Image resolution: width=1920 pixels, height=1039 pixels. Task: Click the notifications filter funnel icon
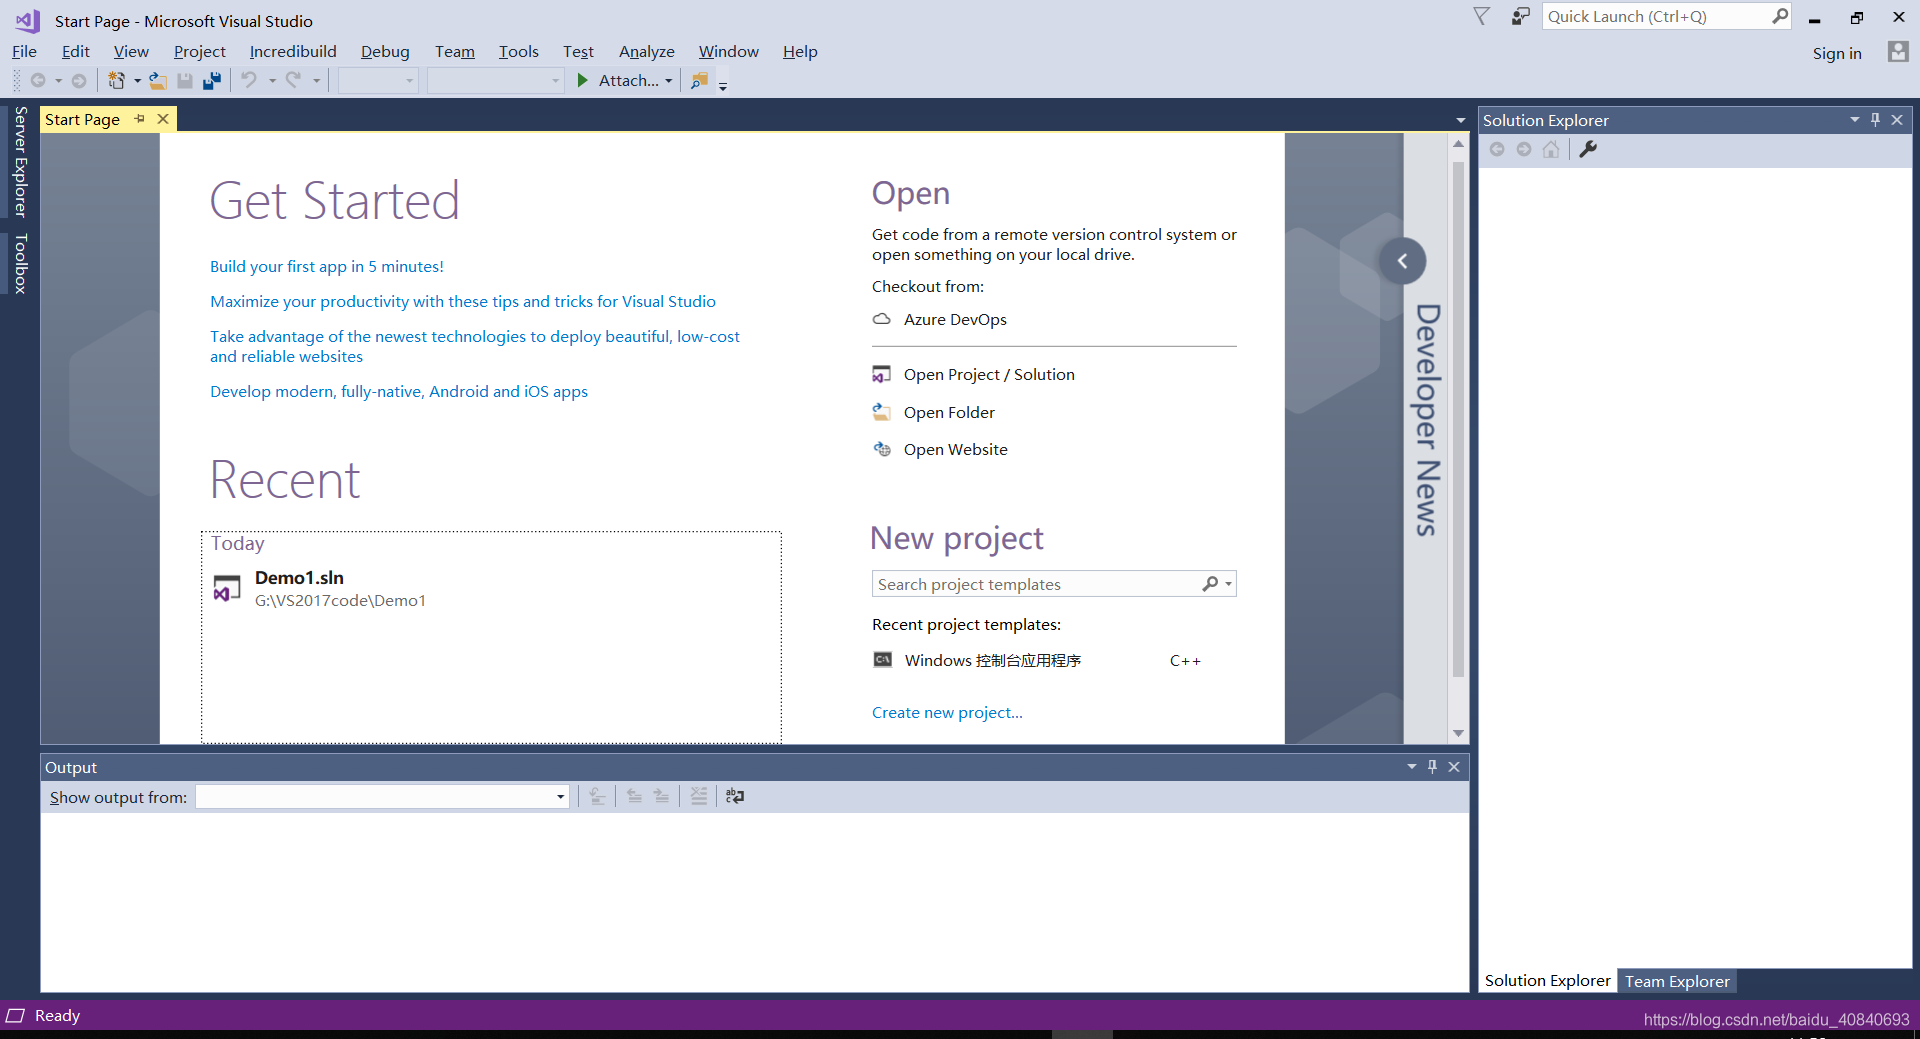[x=1482, y=16]
